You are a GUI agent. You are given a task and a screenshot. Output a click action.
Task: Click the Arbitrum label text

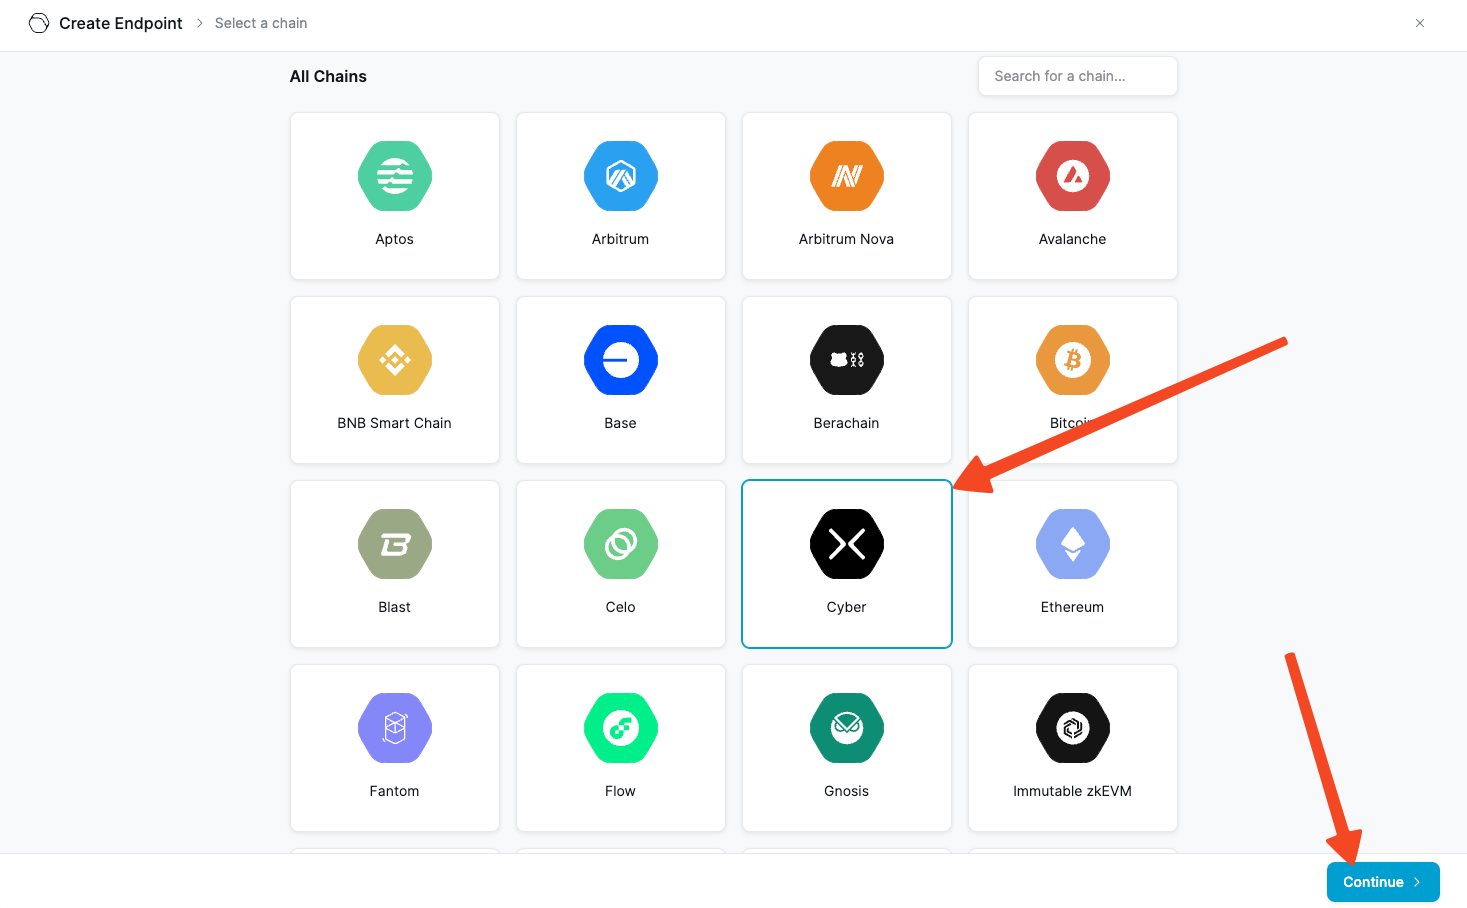coord(621,239)
